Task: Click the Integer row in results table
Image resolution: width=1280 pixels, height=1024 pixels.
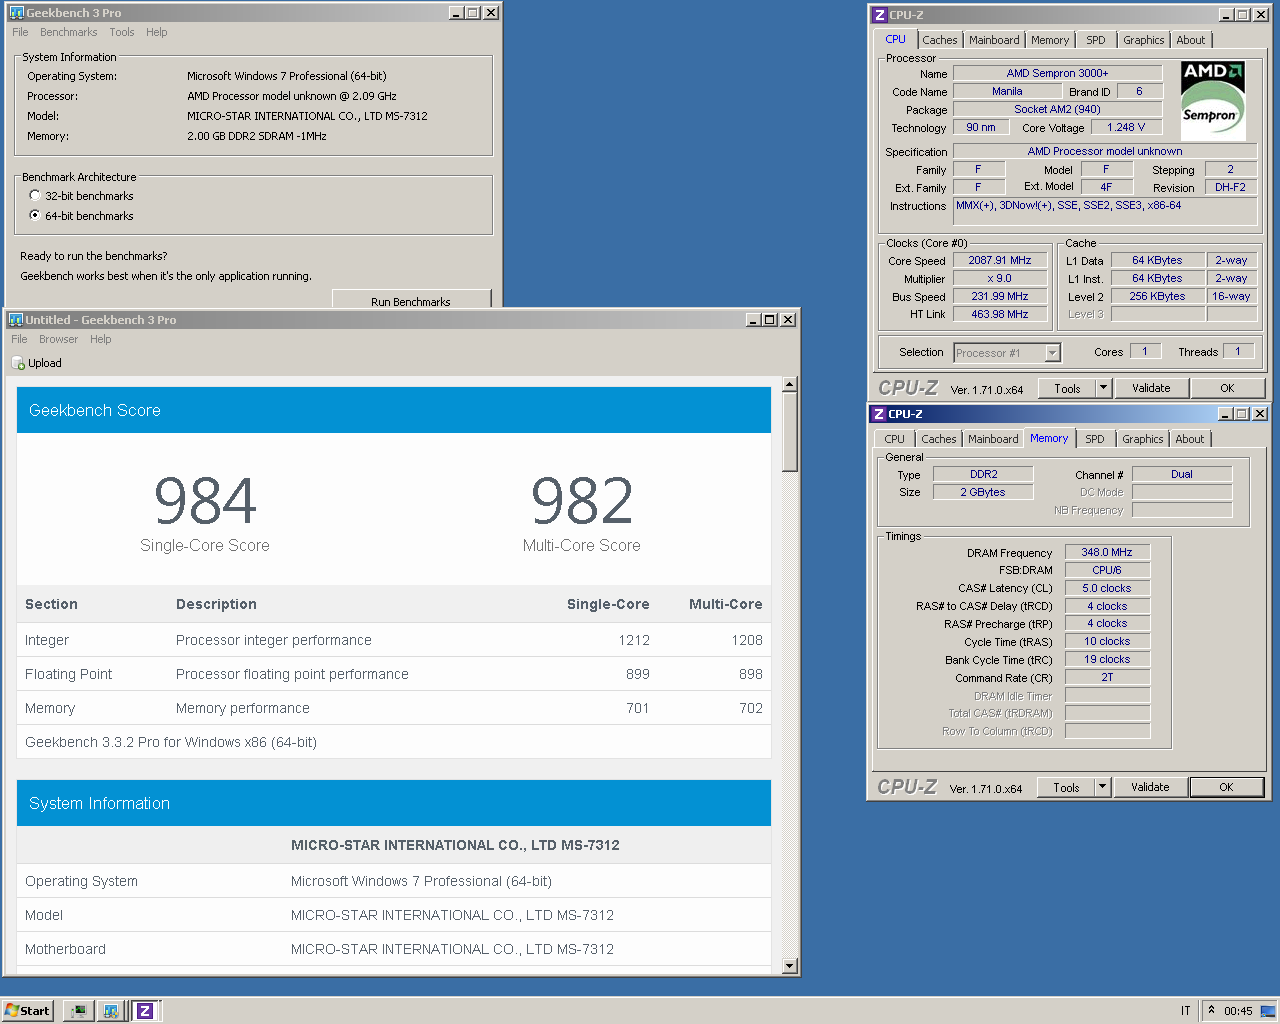Action: [x=394, y=640]
